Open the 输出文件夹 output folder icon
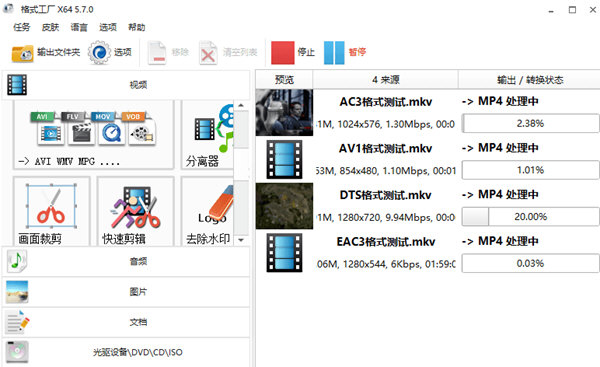This screenshot has width=600, height=367. tap(22, 53)
